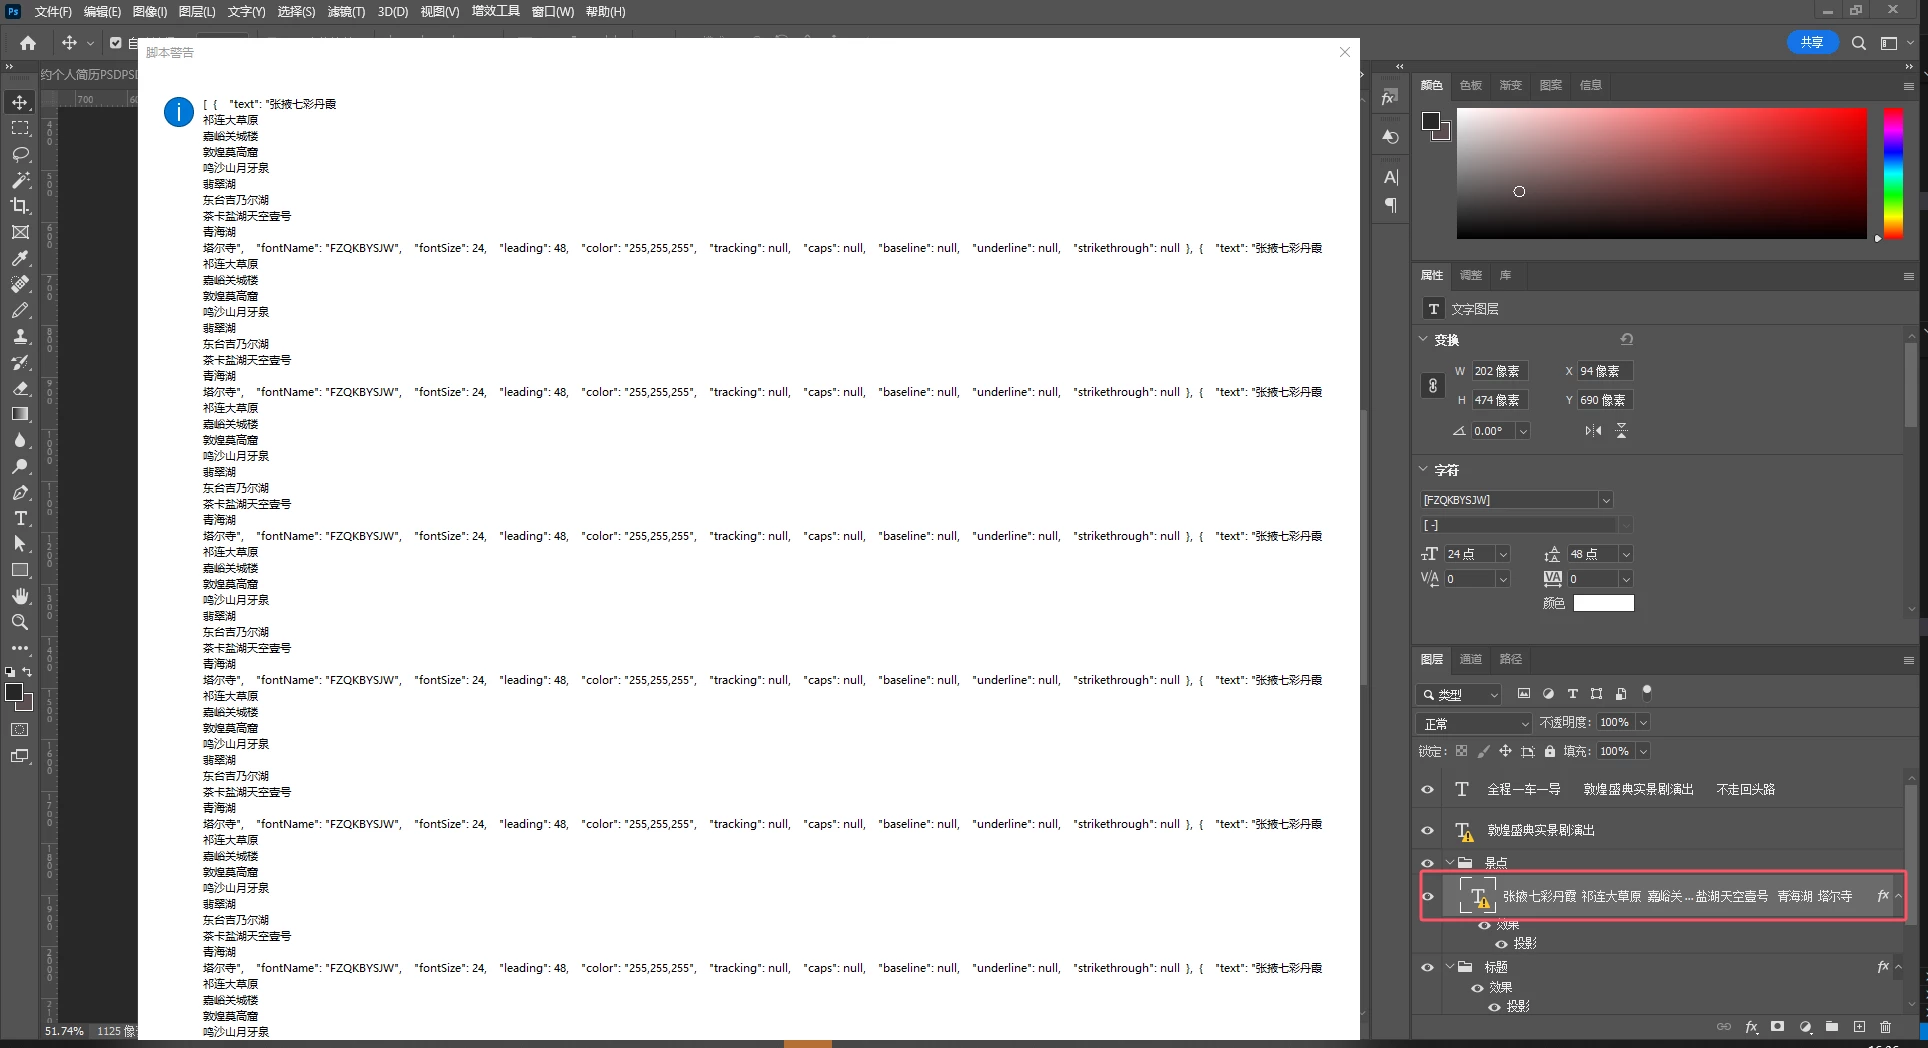Add layer mask from Layers panel footer

[1777, 1027]
